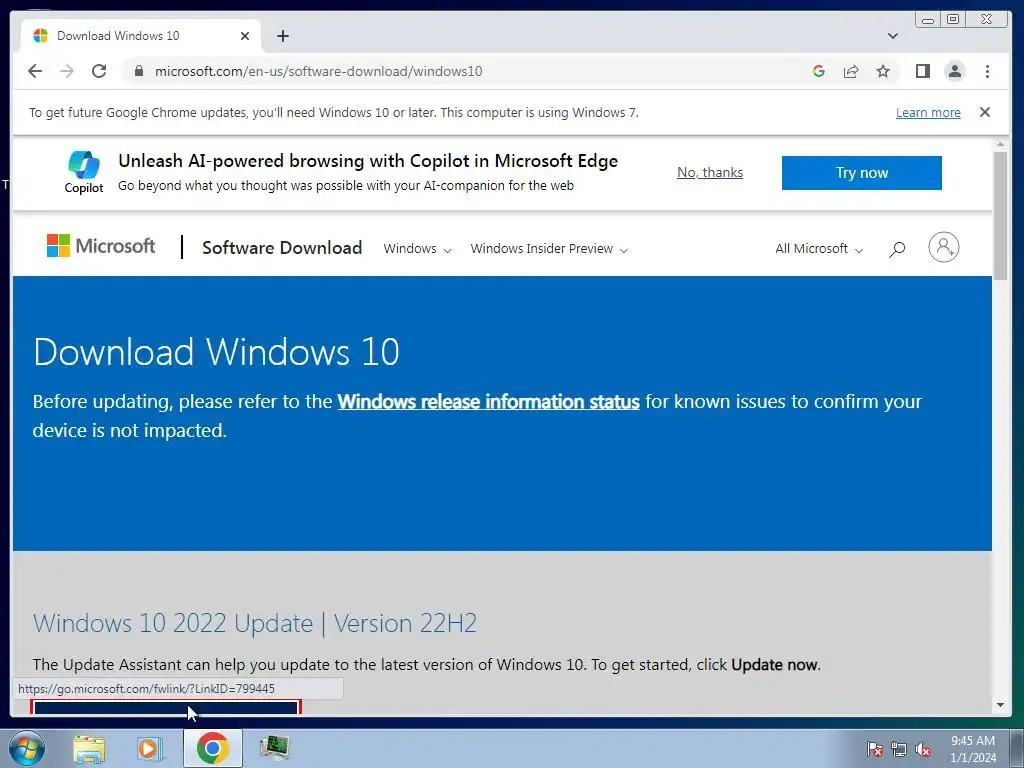Click the Windows 10 2022 Update heading
Screen dimensions: 1024x768
coord(255,623)
